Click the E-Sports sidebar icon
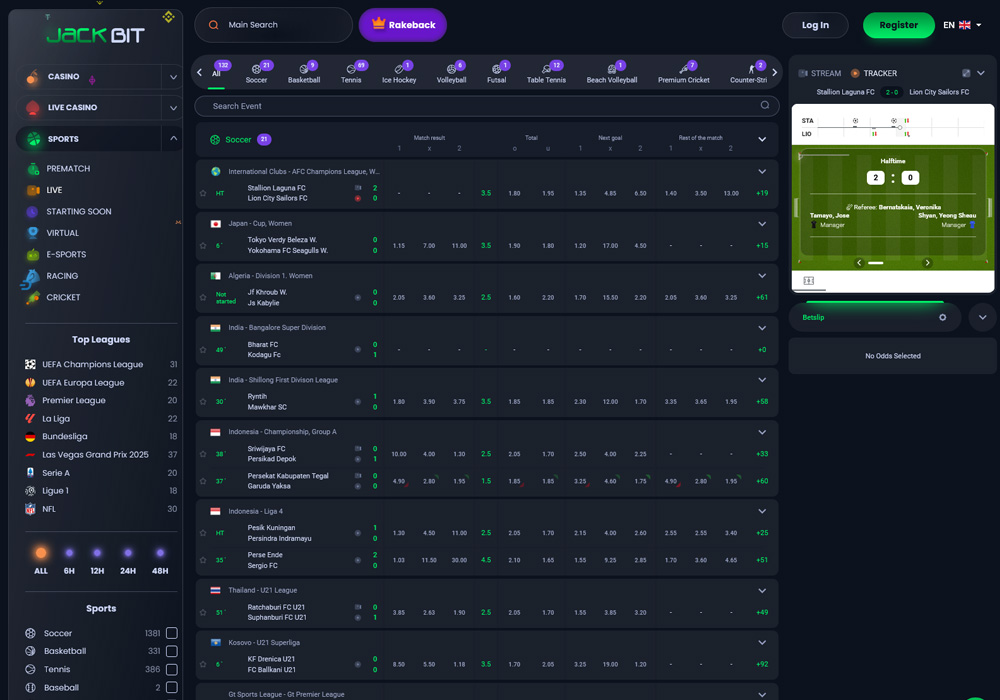The image size is (1000, 700). click(x=34, y=255)
